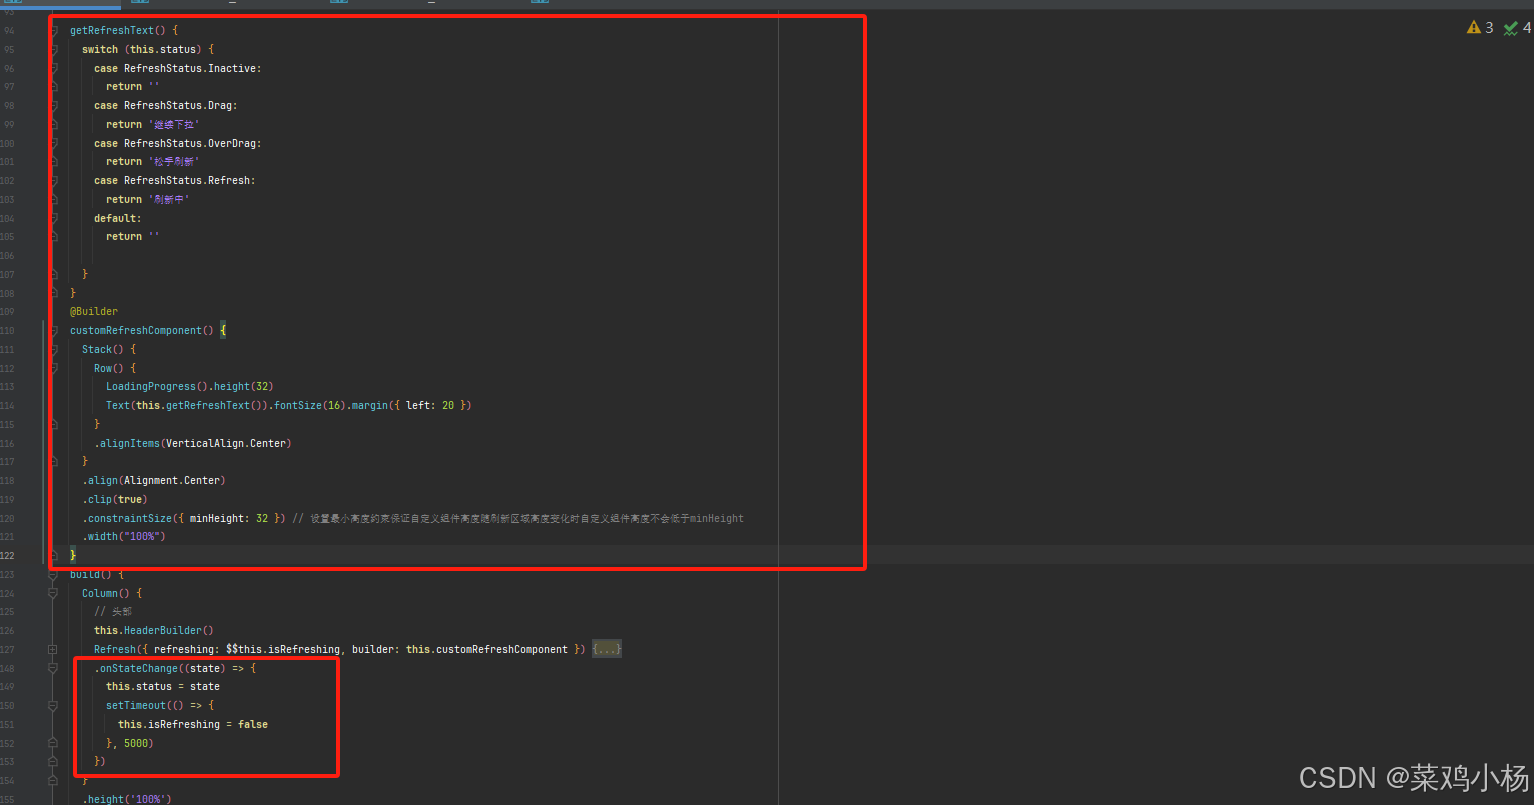Click 'Stack() {' on line 111
The width and height of the screenshot is (1534, 805).
(109, 349)
